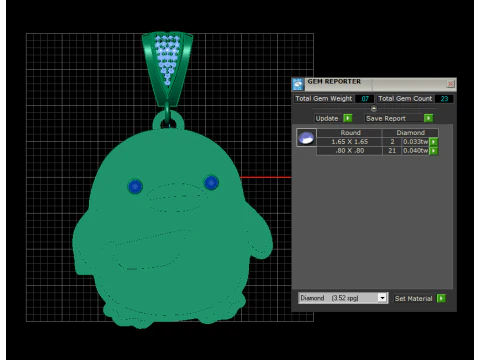Click the 0.040tw weight cell
Viewport: 480px width, 360px height.
(415, 151)
